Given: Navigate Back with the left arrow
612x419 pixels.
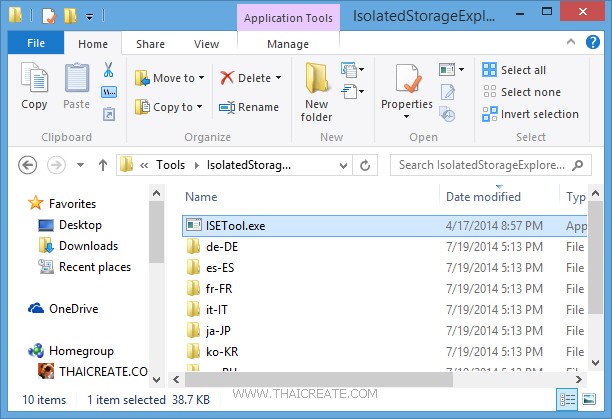Looking at the screenshot, I should (27, 165).
